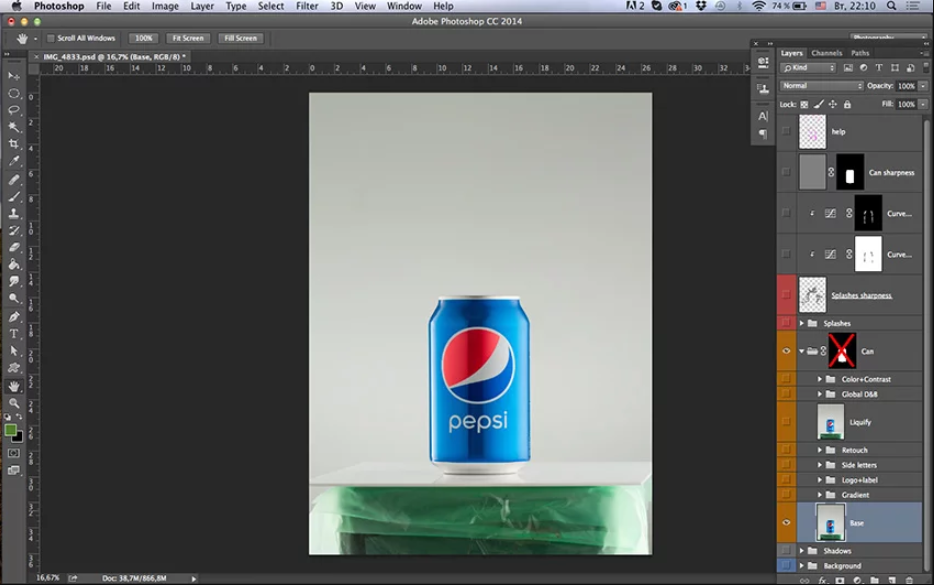Click the Fill Screen button
The height and width of the screenshot is (585, 934).
click(x=240, y=38)
